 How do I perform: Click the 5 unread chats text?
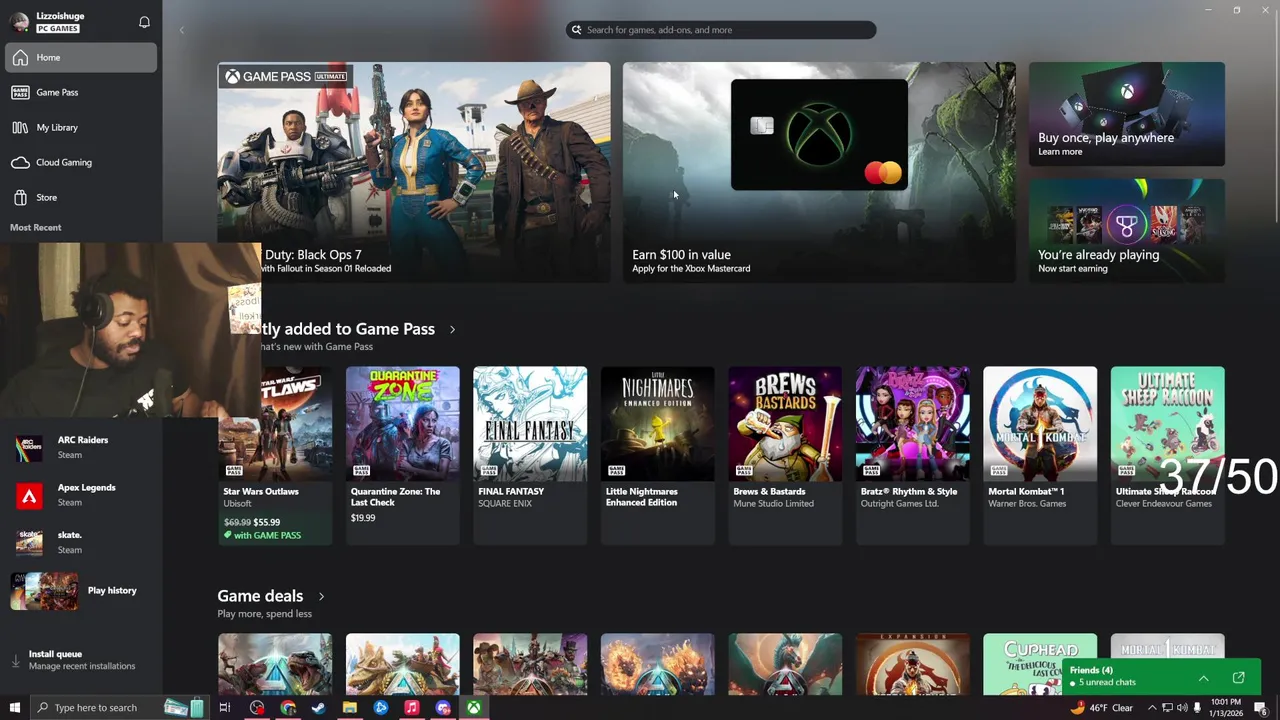point(1107,683)
